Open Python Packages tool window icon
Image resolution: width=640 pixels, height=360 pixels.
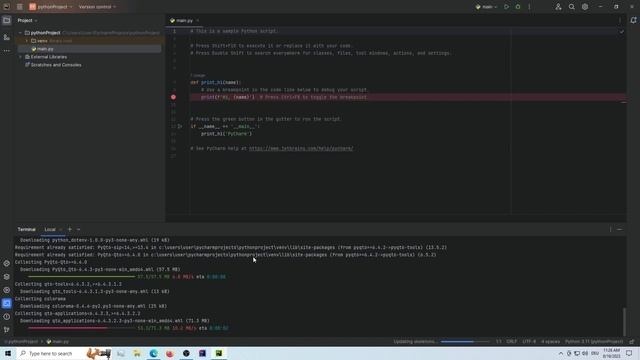click(7, 264)
